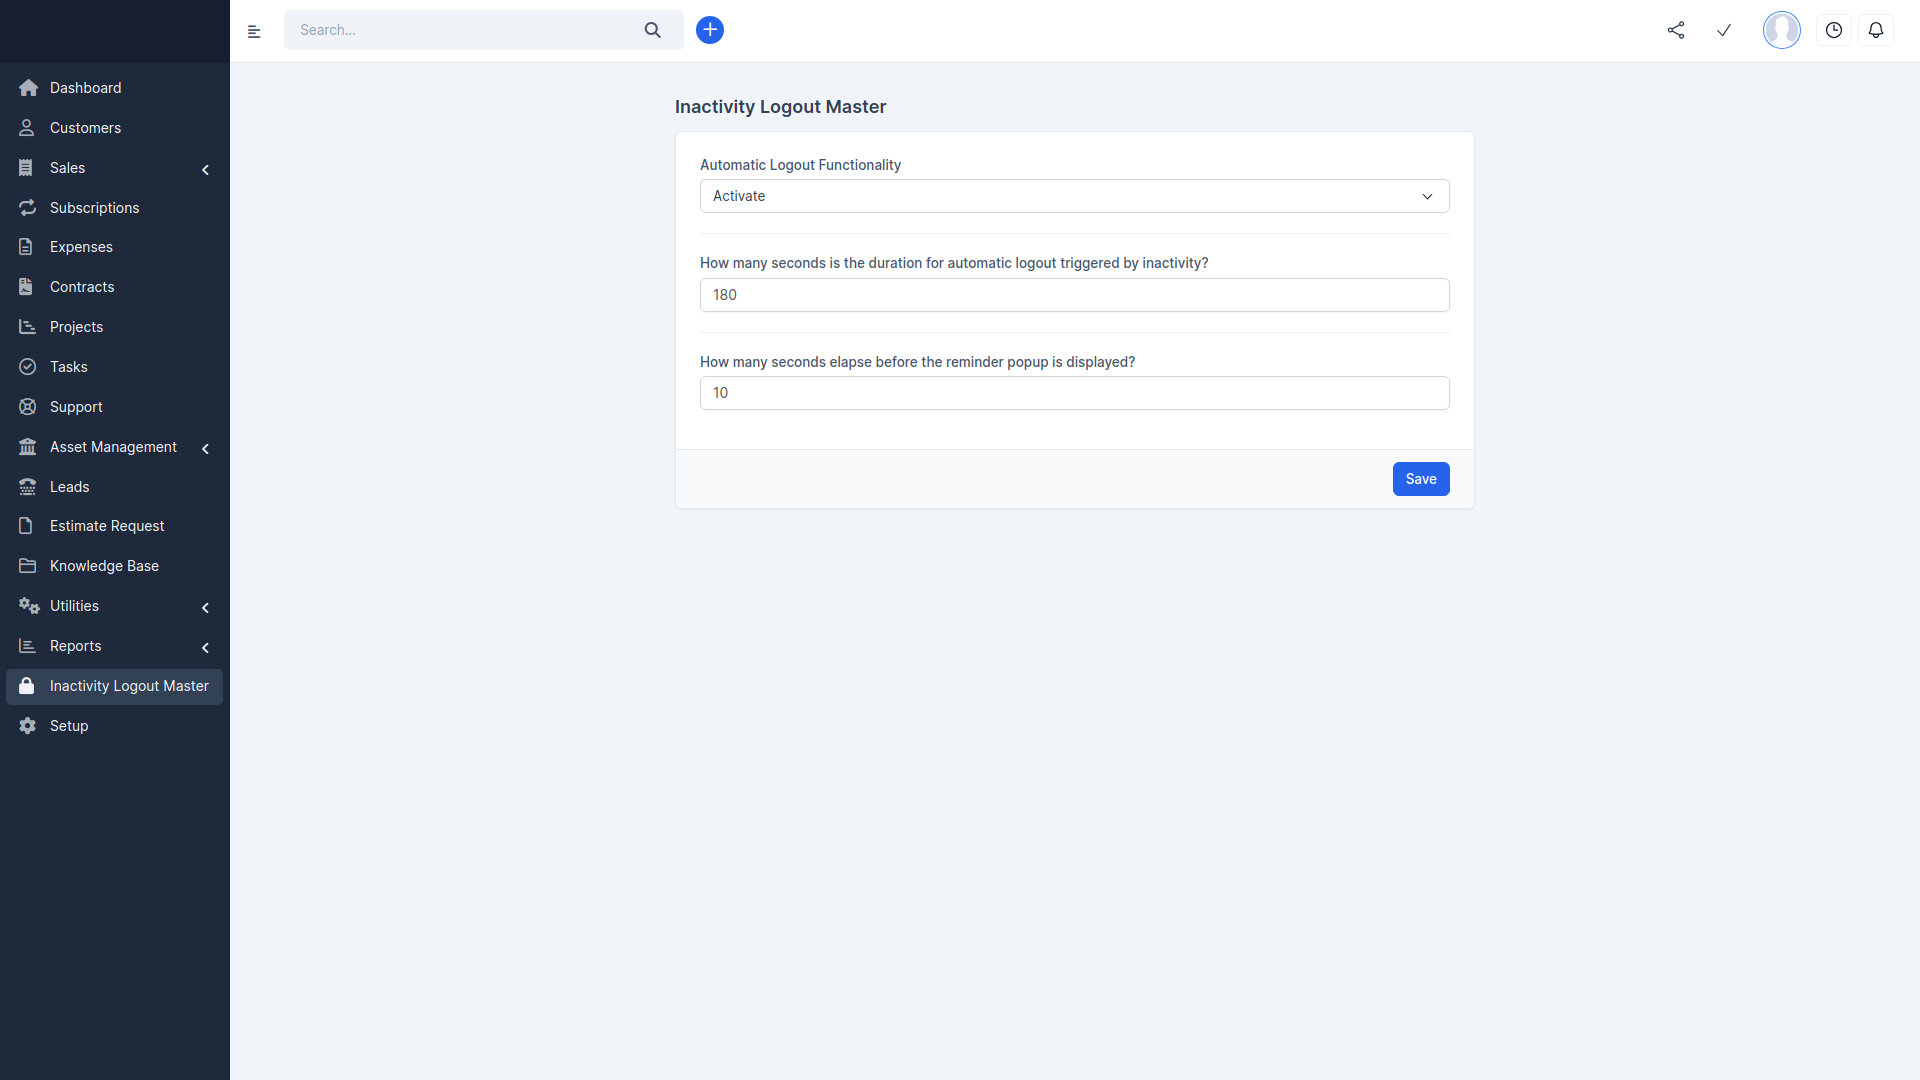Click the blue plus button in the toolbar
The image size is (1920, 1080).
tap(709, 29)
